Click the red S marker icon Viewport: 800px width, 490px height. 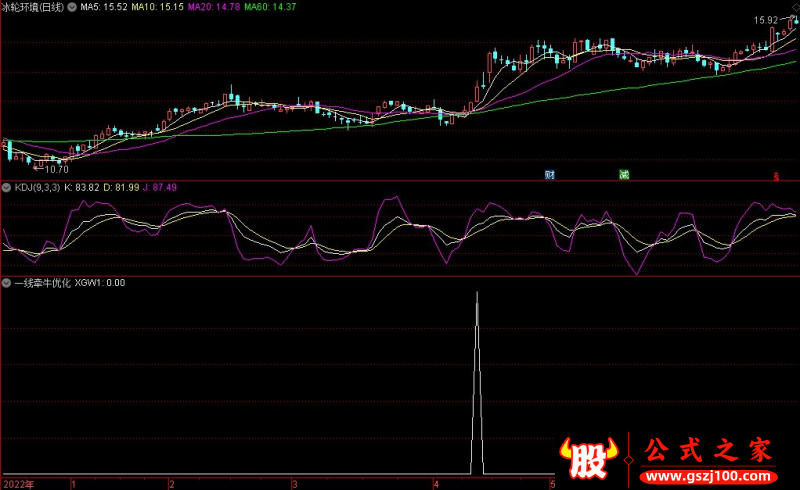point(775,176)
